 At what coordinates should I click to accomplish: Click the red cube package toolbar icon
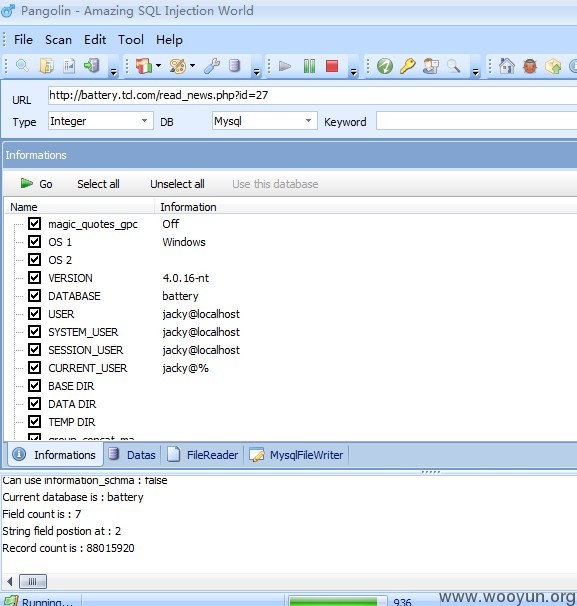[144, 66]
